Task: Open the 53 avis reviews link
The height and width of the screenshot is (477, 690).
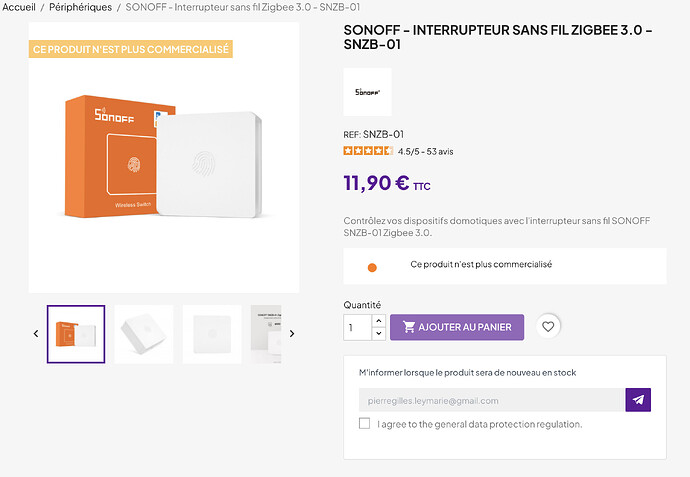Action: point(439,151)
